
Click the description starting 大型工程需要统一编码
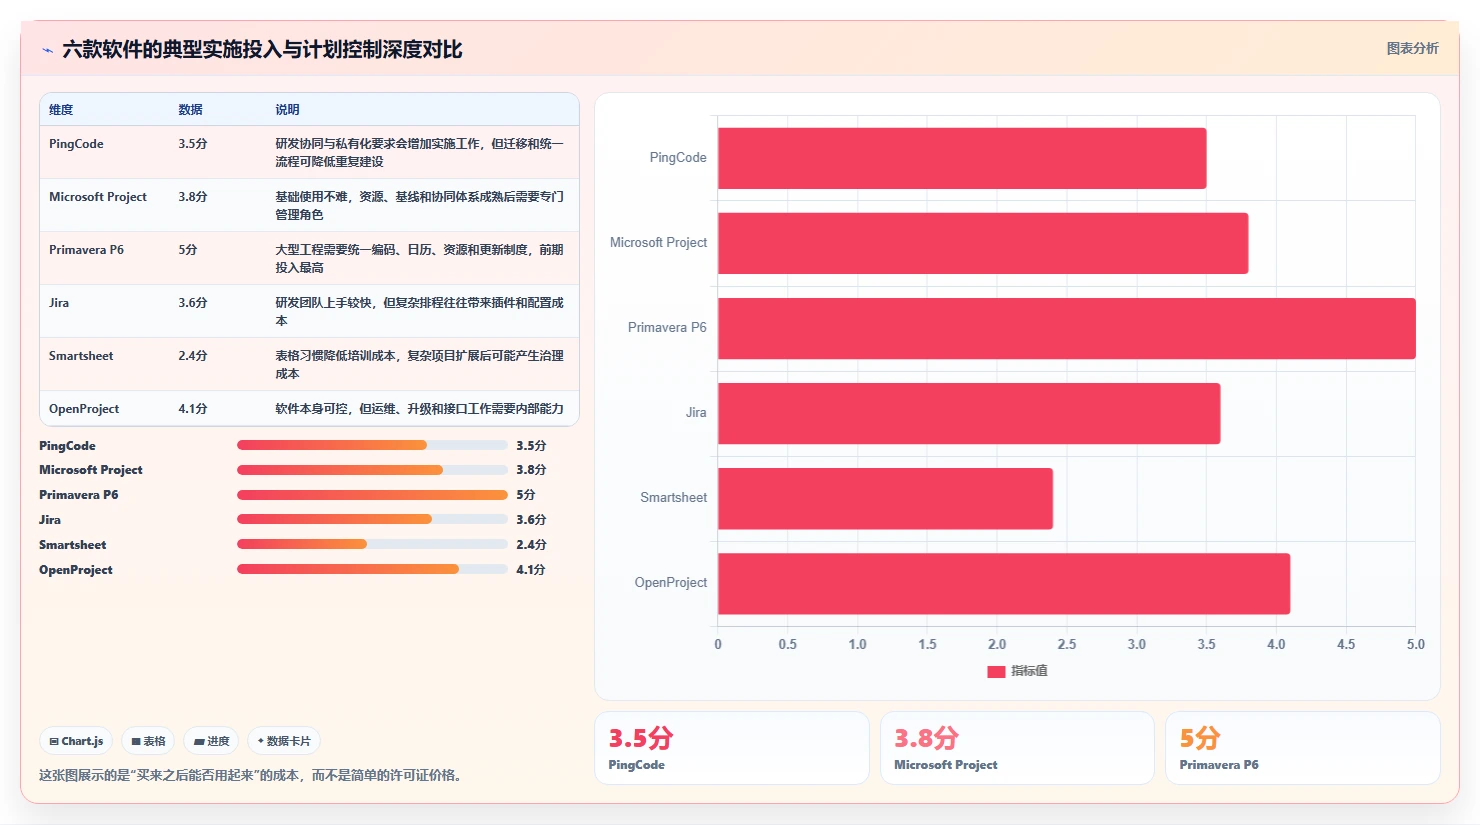420,259
